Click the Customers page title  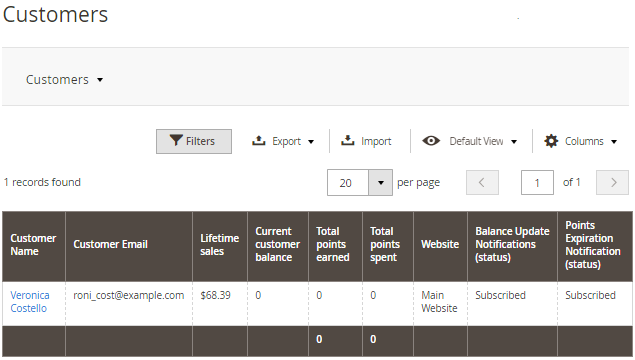(x=55, y=15)
